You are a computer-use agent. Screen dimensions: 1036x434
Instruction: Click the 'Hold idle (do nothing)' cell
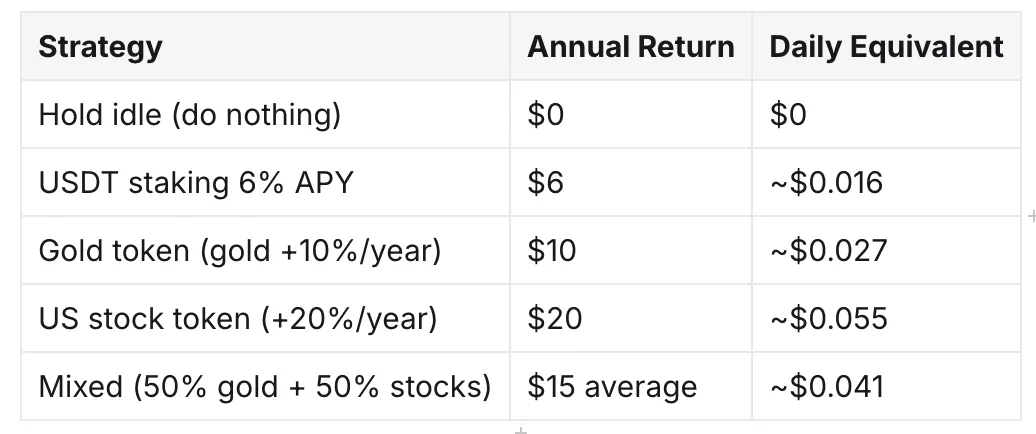(x=265, y=114)
